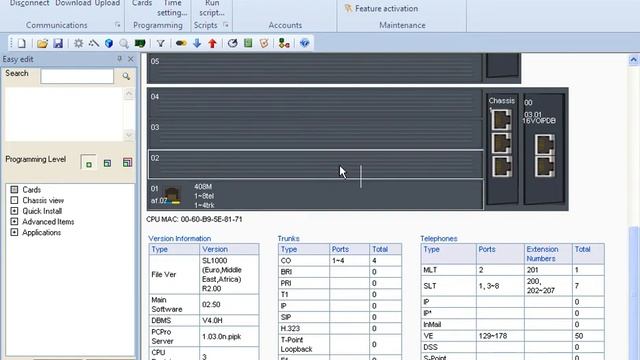Click the CO row in Trunks table
This screenshot has width=640, height=360.
[x=340, y=260]
